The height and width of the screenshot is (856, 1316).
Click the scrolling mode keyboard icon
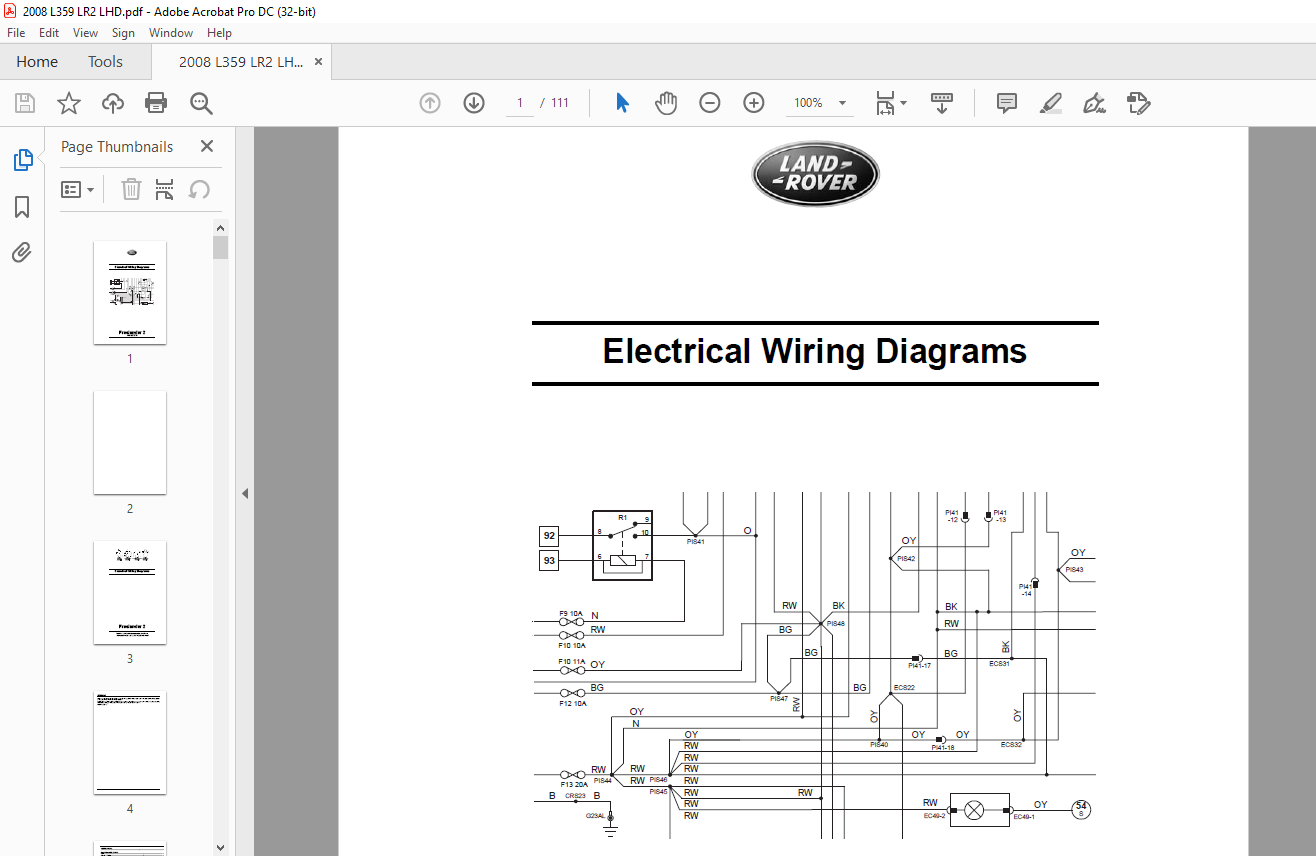coord(941,103)
